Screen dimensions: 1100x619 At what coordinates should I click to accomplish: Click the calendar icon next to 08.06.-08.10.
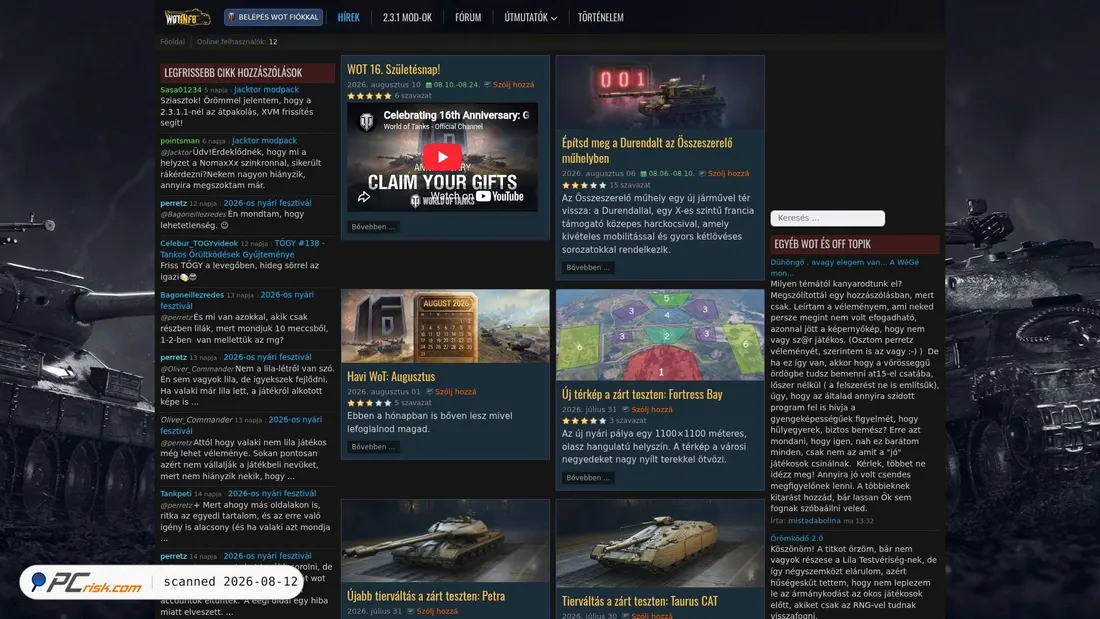point(643,173)
